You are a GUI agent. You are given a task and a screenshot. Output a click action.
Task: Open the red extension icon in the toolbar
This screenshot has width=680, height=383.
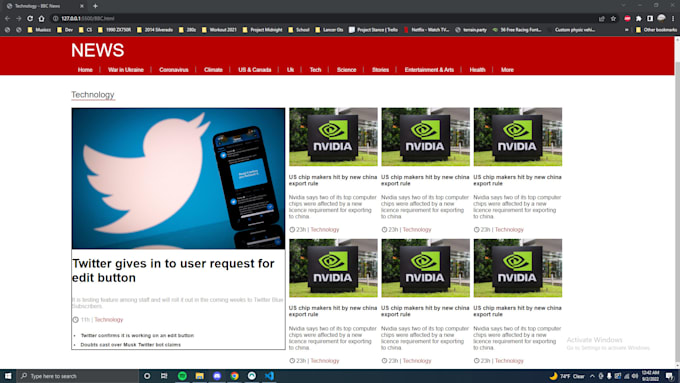pos(628,19)
